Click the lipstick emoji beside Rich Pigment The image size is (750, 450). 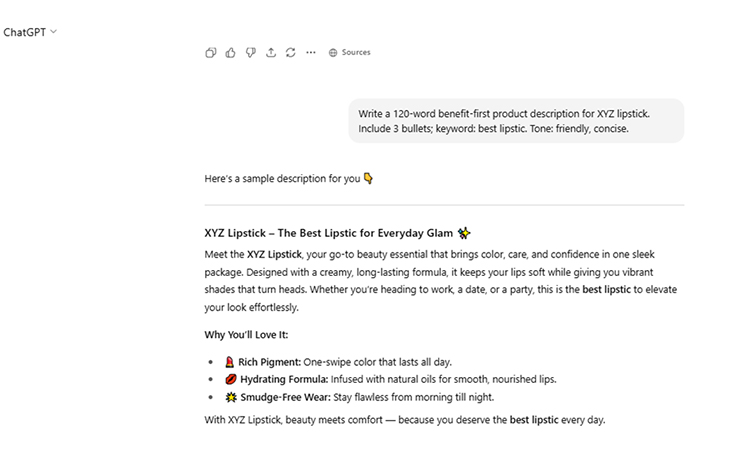229,361
